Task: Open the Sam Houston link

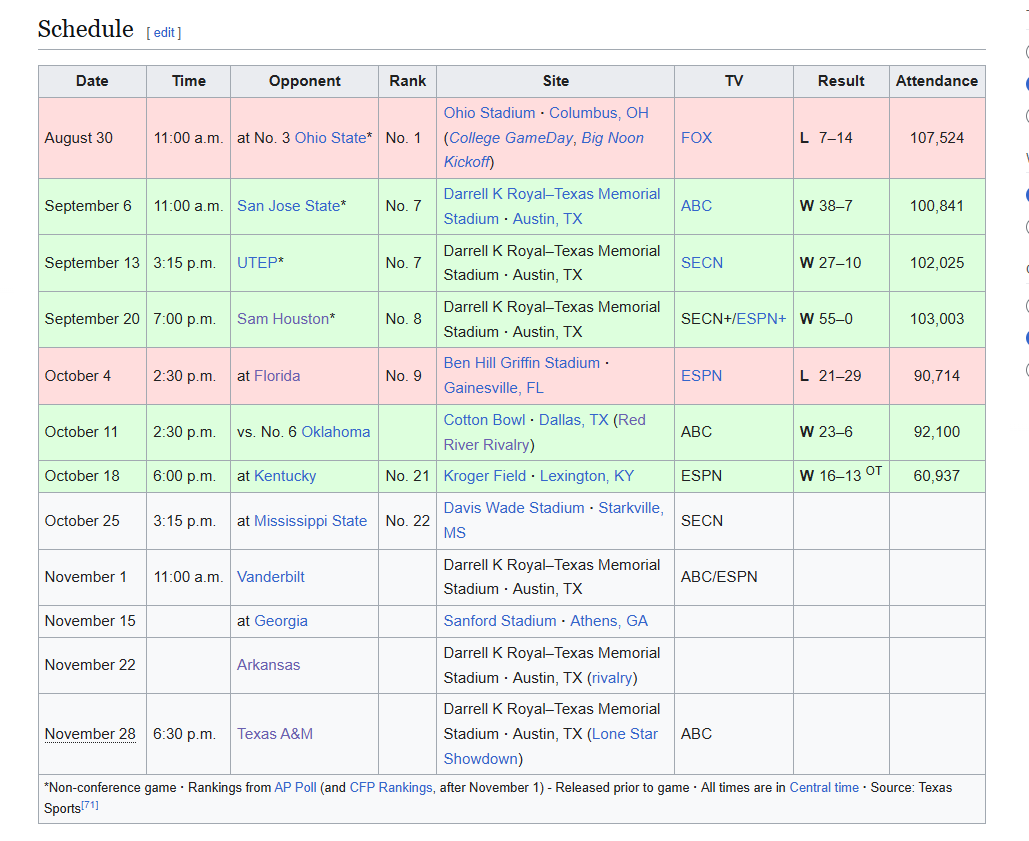Action: pos(283,319)
